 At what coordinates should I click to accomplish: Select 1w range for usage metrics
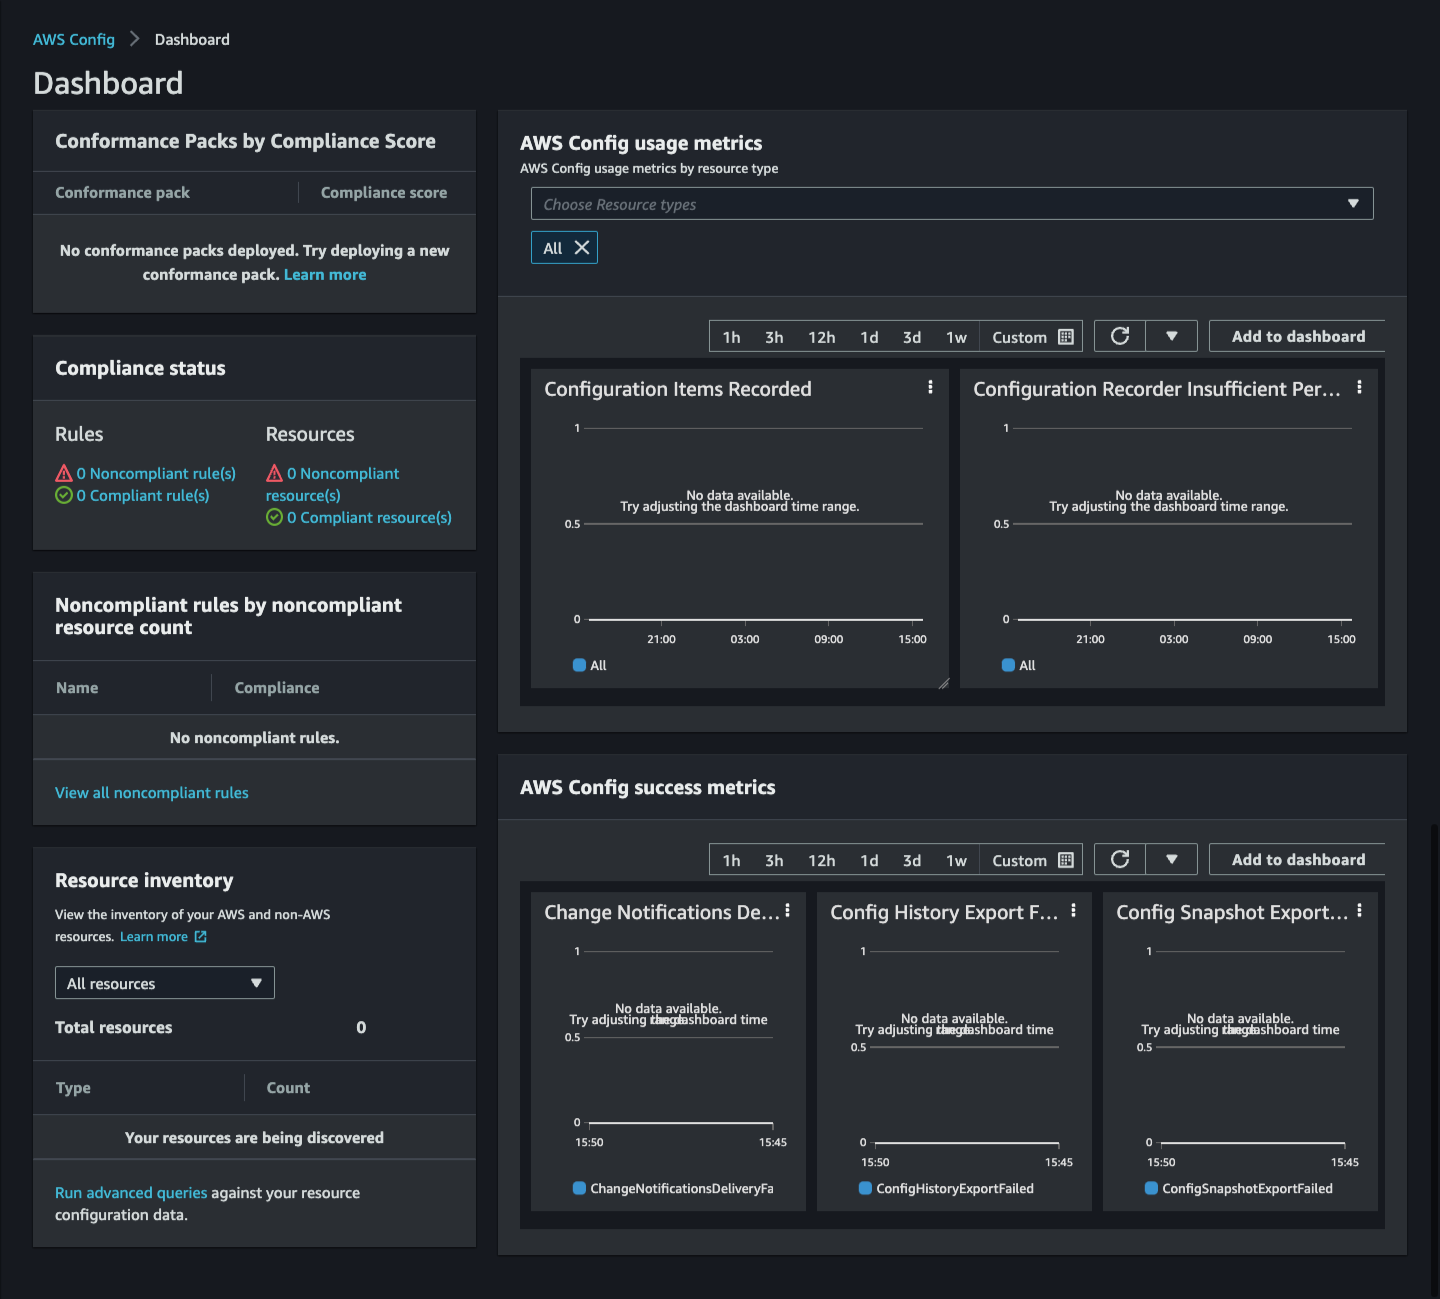(956, 337)
